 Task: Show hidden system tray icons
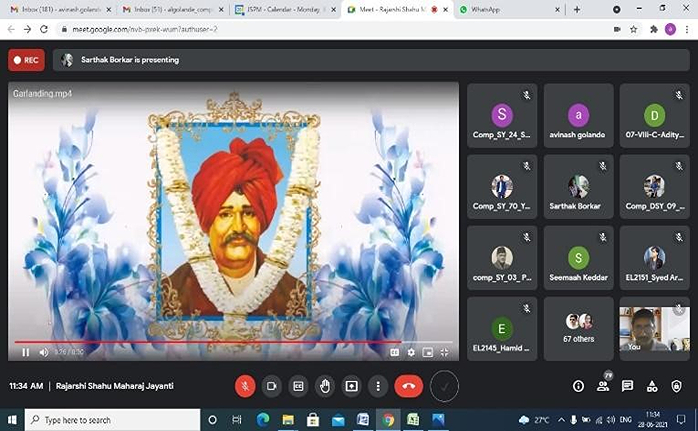click(x=561, y=420)
